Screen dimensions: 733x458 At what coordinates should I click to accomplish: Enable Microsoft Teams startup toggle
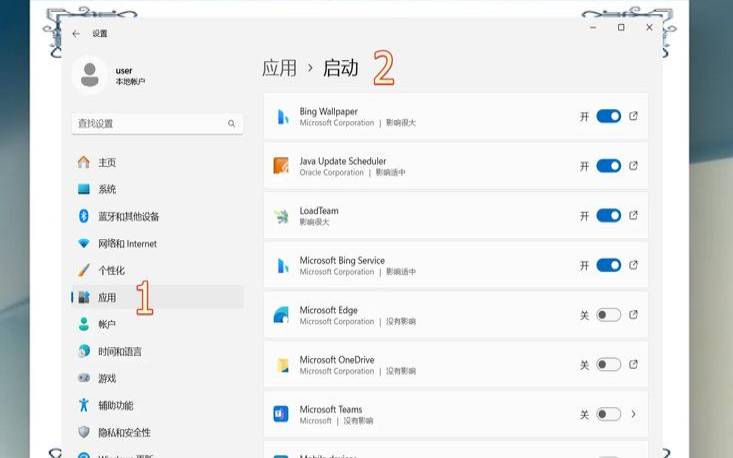(609, 414)
